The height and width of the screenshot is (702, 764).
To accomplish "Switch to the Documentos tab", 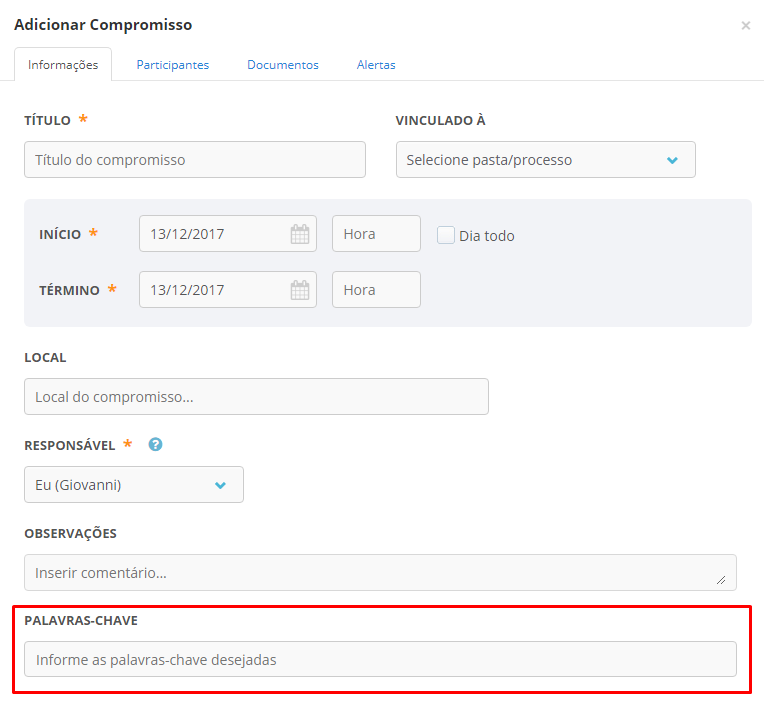I will 283,65.
